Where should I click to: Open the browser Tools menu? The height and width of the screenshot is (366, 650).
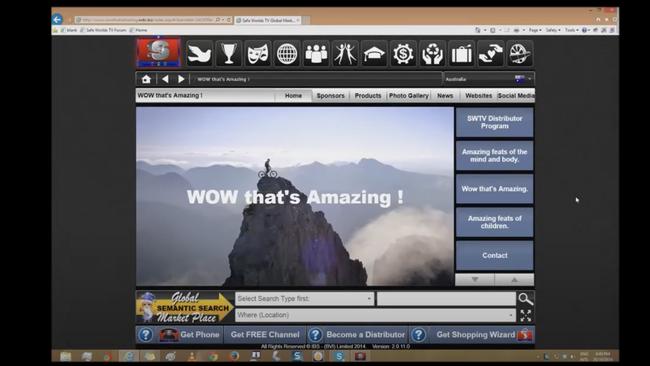coord(572,30)
